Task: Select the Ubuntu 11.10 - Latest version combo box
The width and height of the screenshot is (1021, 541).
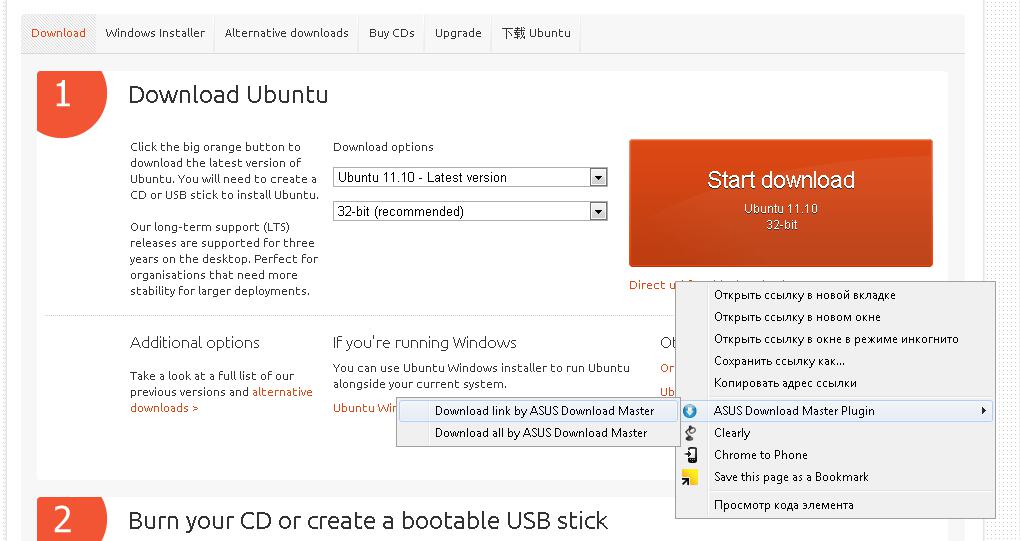Action: [470, 177]
